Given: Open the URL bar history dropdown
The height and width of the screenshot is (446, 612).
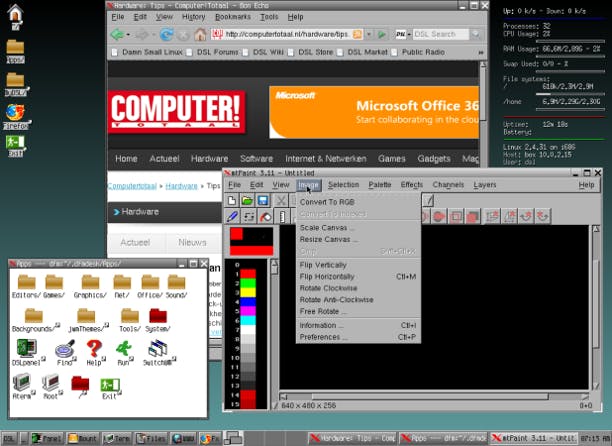Looking at the screenshot, I should coord(369,34).
